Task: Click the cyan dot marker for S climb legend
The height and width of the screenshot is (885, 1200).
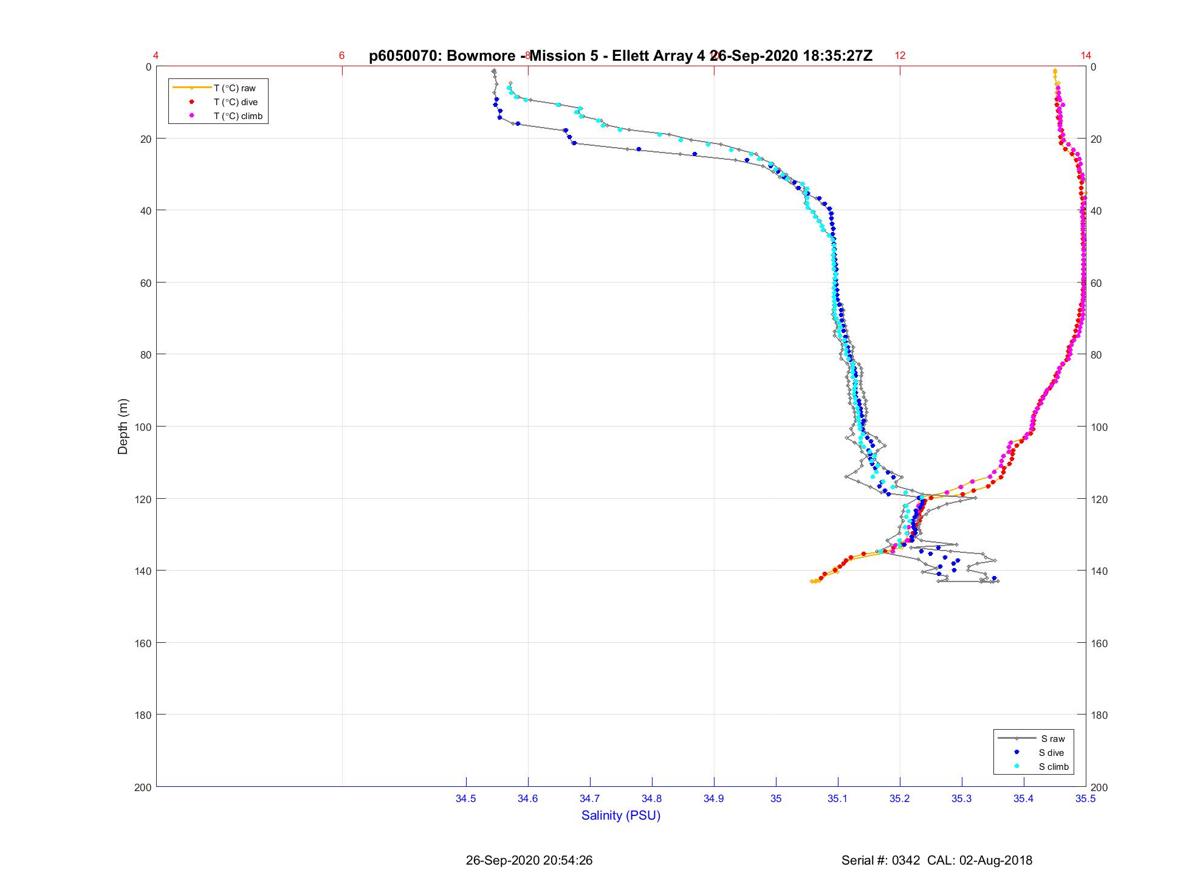Action: pos(1016,766)
